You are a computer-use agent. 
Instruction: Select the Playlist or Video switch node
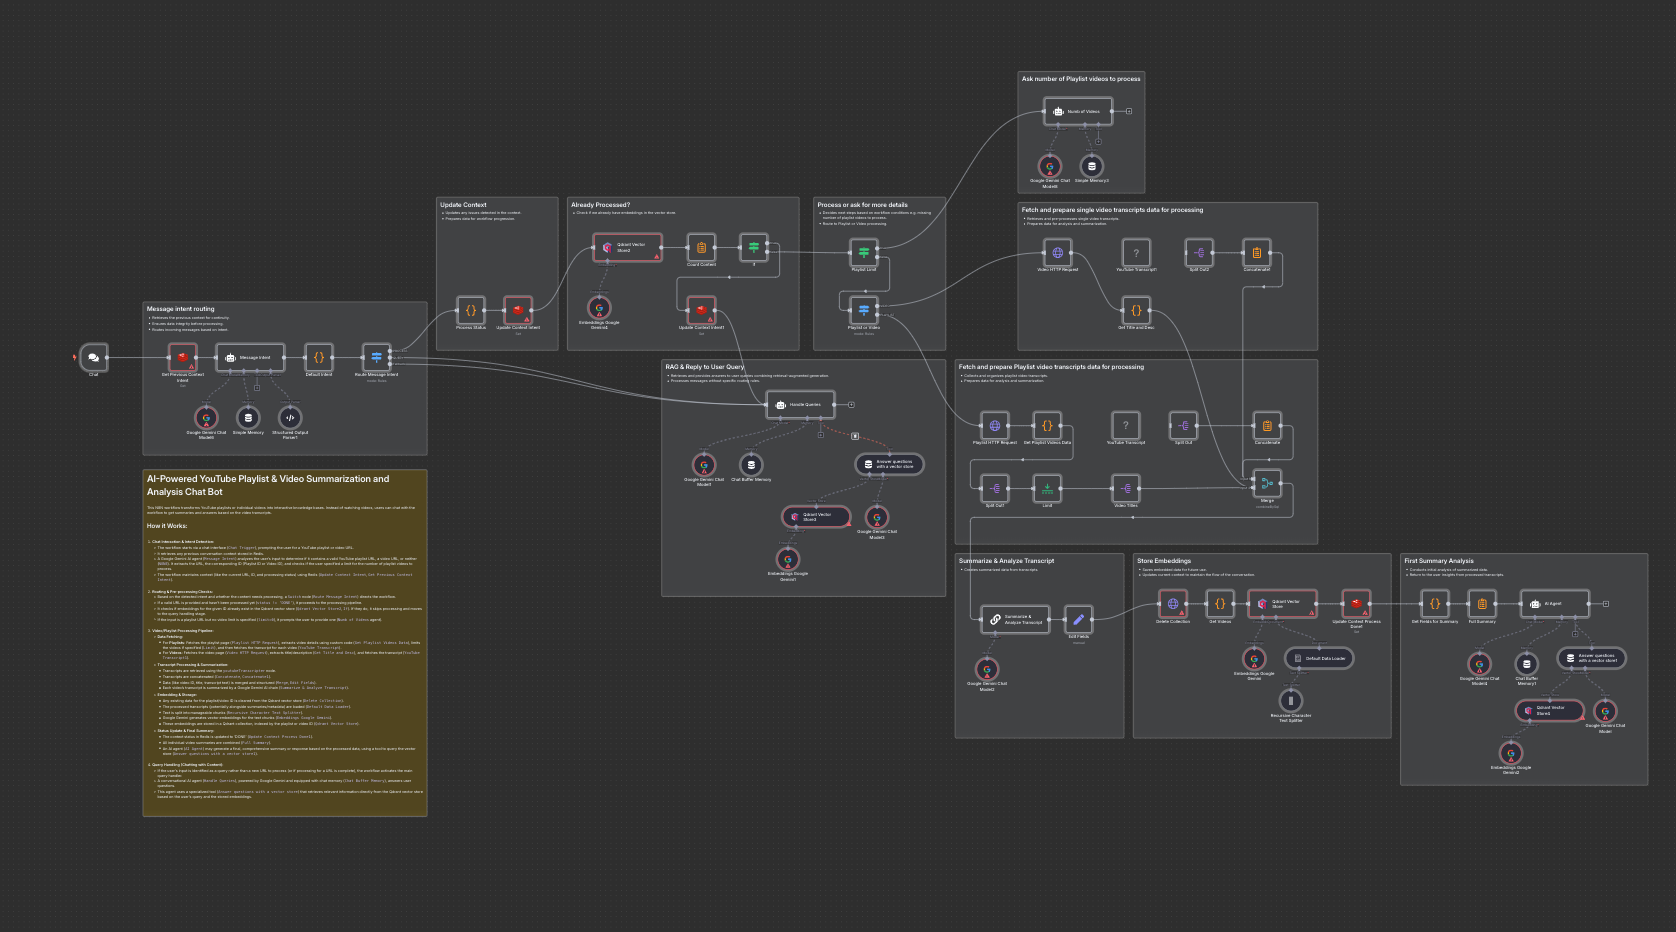864,310
